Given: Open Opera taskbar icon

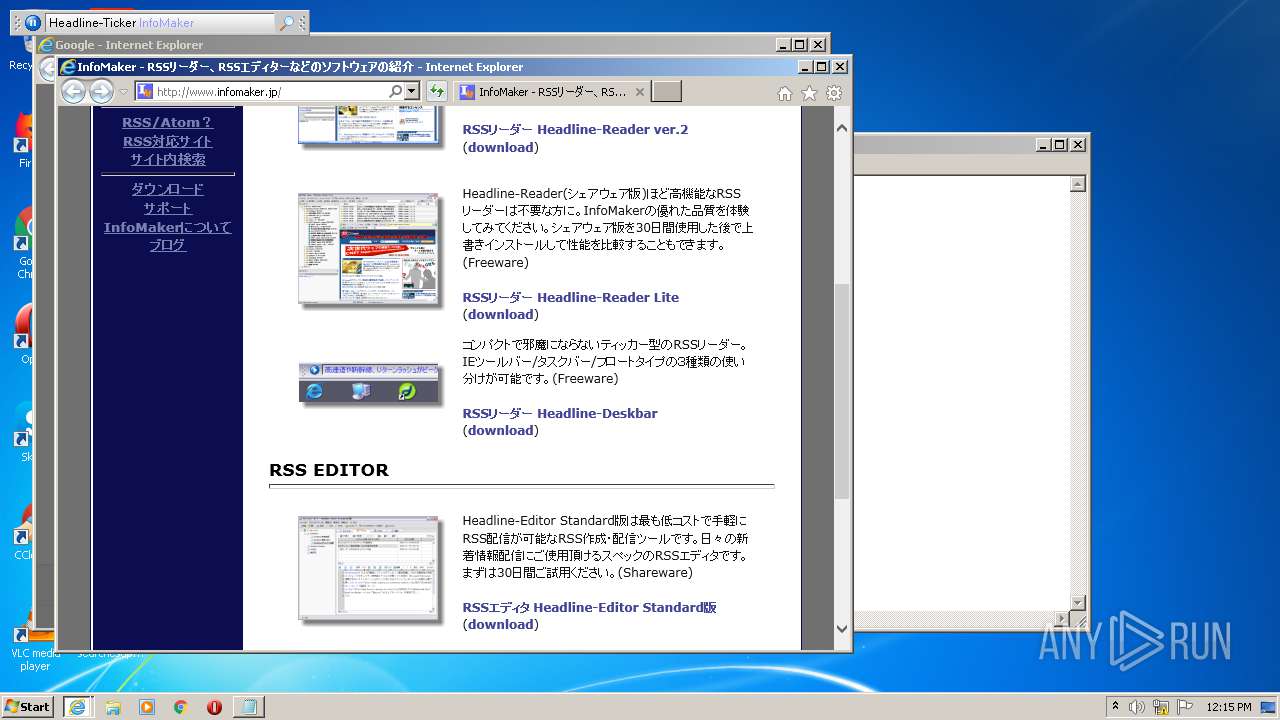Looking at the screenshot, I should (x=214, y=707).
